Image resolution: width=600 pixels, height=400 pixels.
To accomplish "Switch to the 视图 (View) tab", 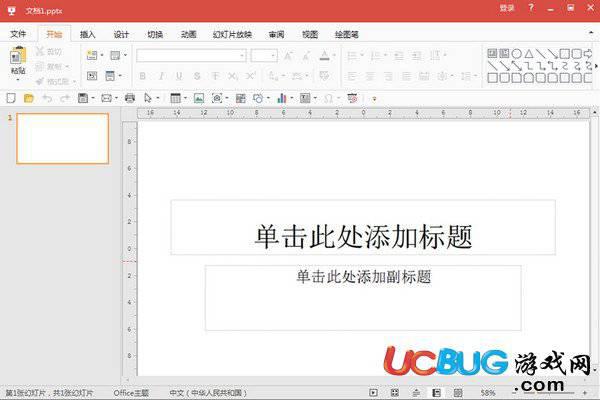I will 310,34.
